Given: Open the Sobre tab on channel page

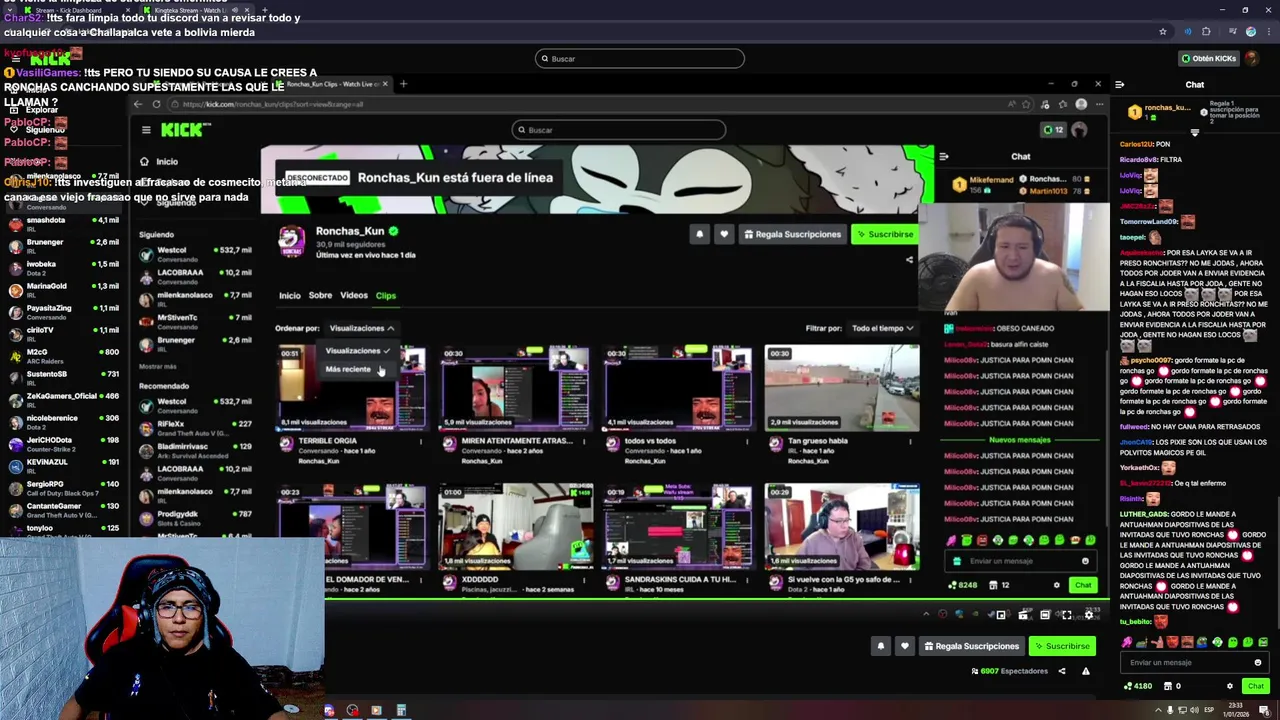Looking at the screenshot, I should 320,296.
